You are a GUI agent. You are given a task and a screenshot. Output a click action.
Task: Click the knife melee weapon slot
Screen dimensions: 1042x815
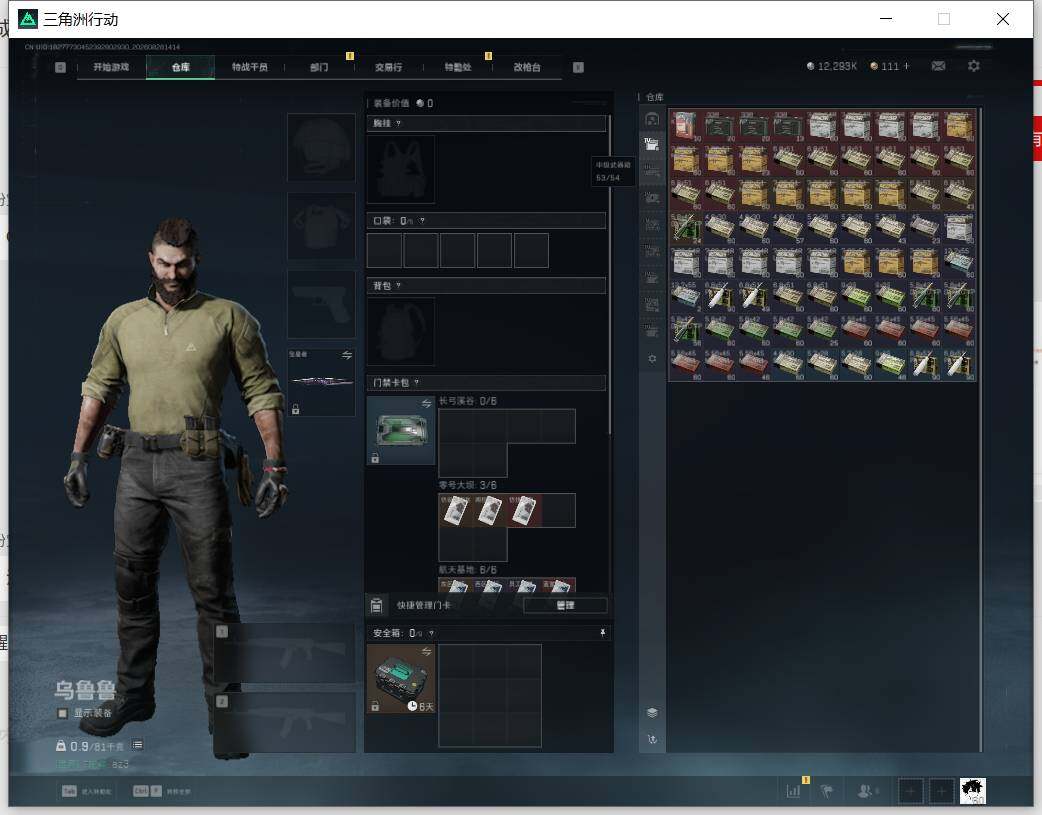[x=321, y=382]
